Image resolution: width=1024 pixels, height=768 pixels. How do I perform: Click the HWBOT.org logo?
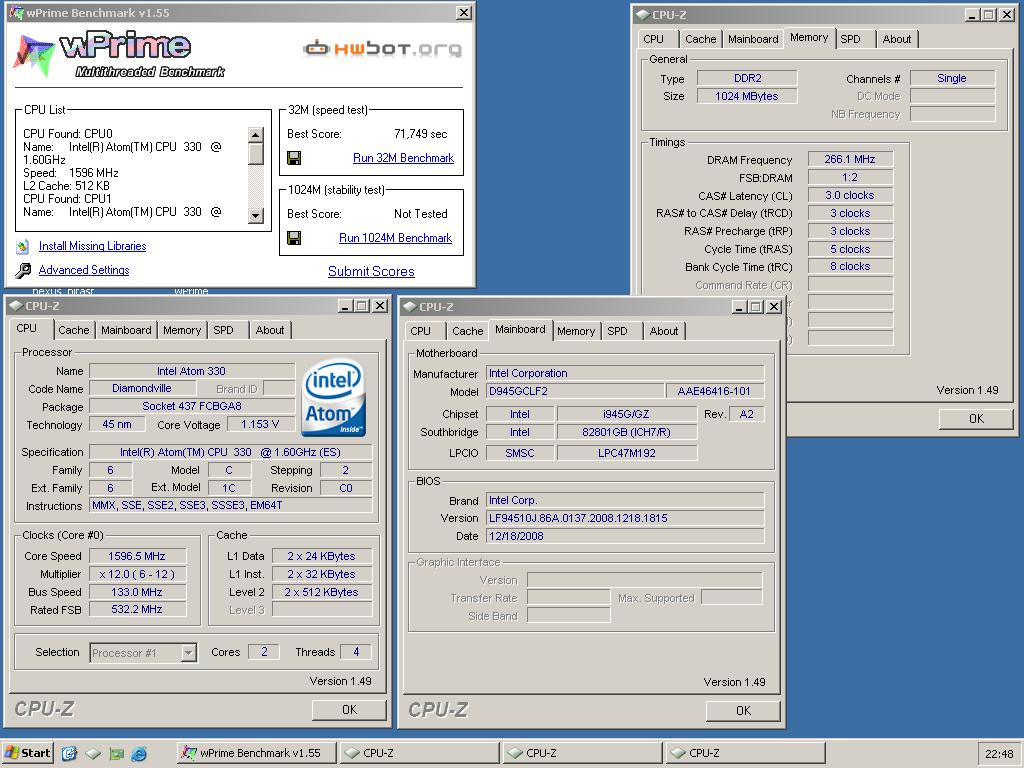point(383,48)
